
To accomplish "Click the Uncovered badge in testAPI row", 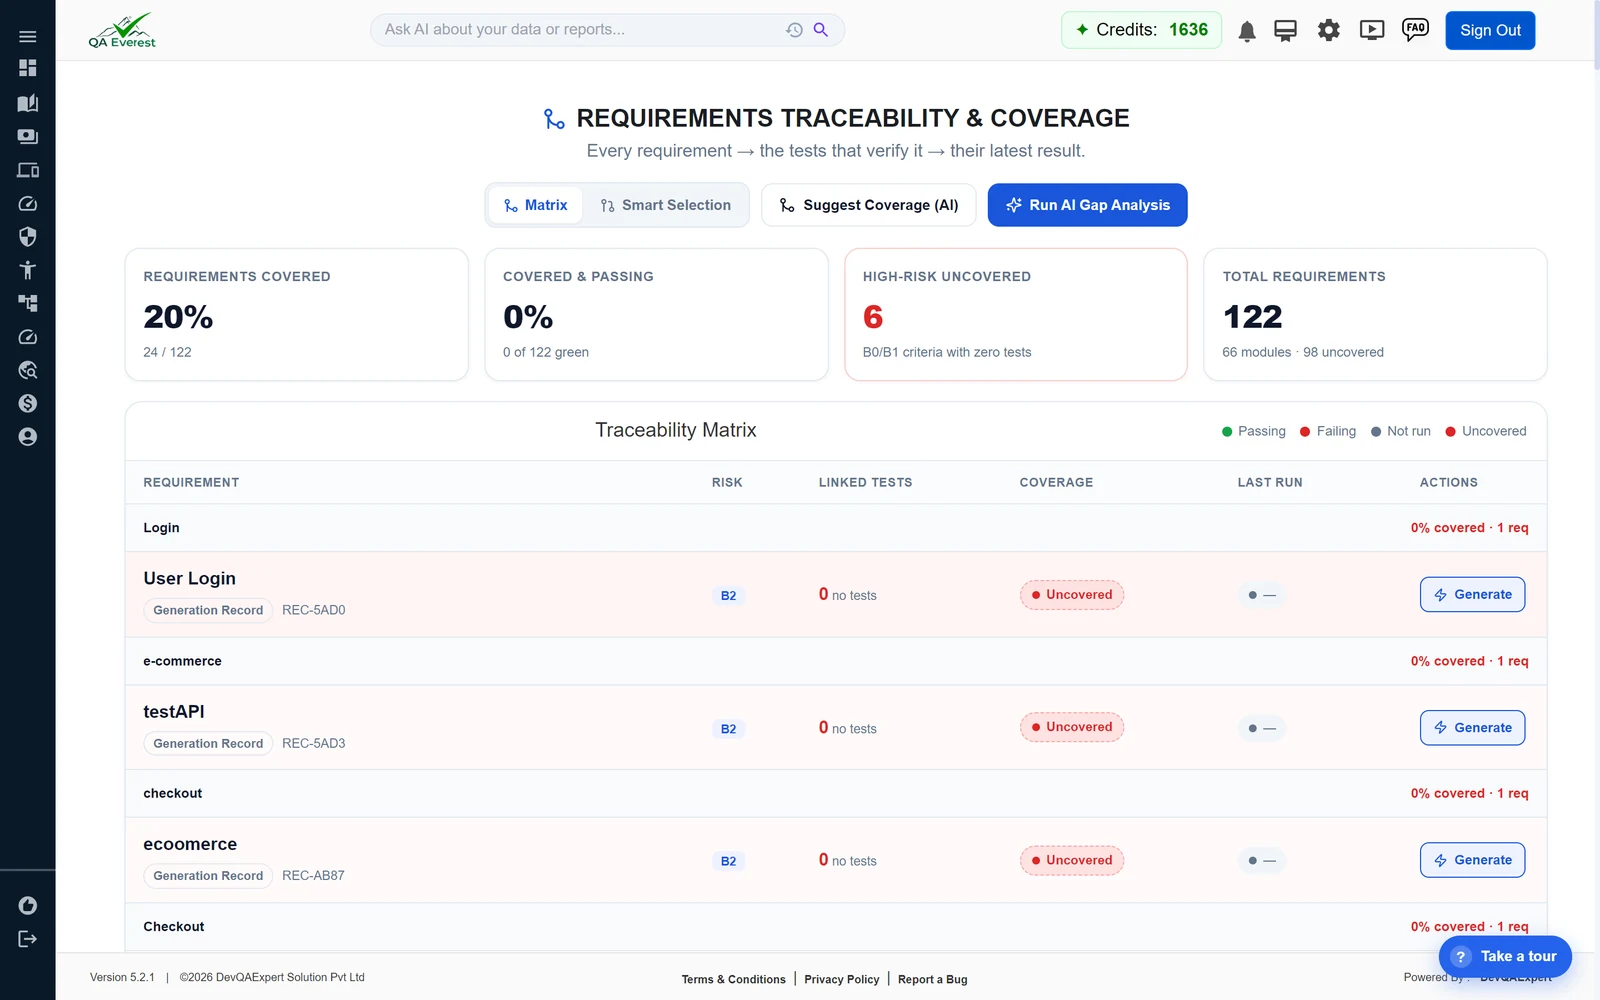I will (1071, 727).
